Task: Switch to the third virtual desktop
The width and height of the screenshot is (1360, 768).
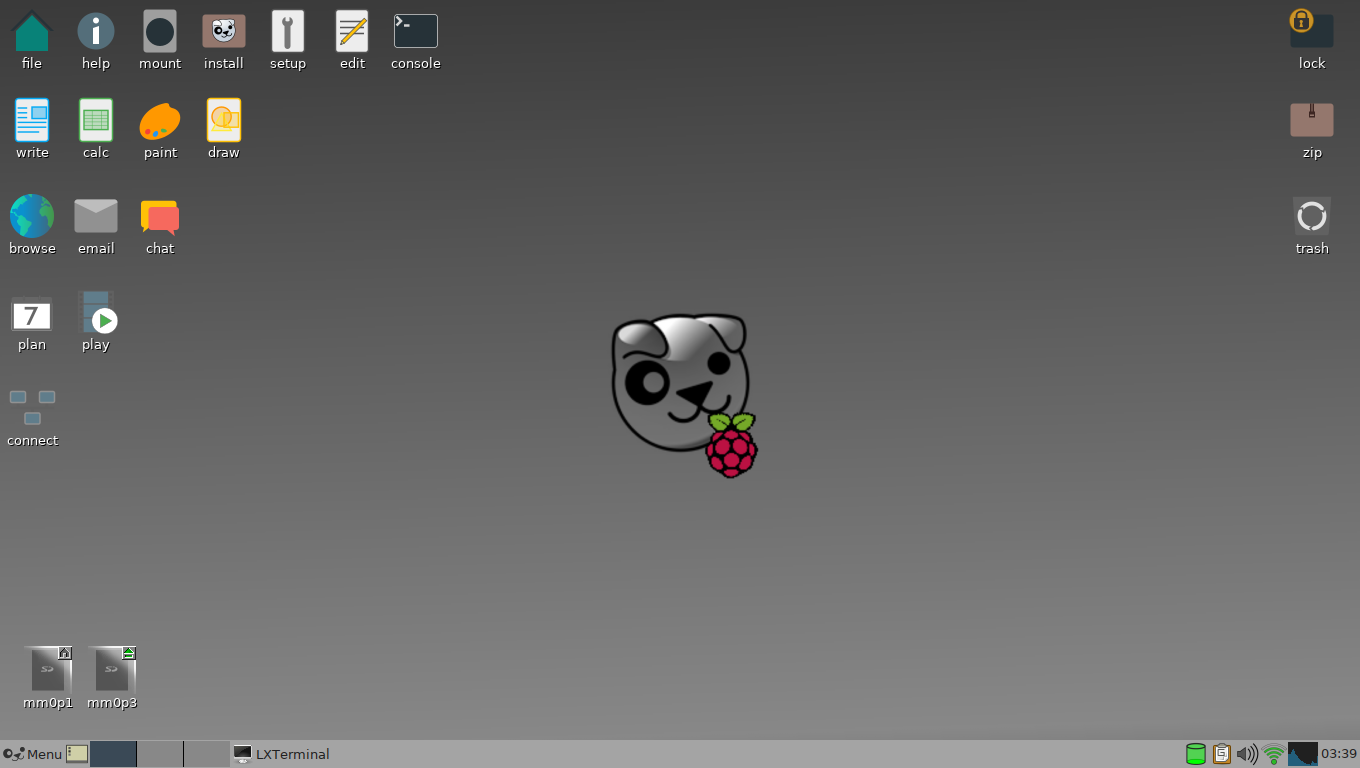Action: click(x=207, y=754)
